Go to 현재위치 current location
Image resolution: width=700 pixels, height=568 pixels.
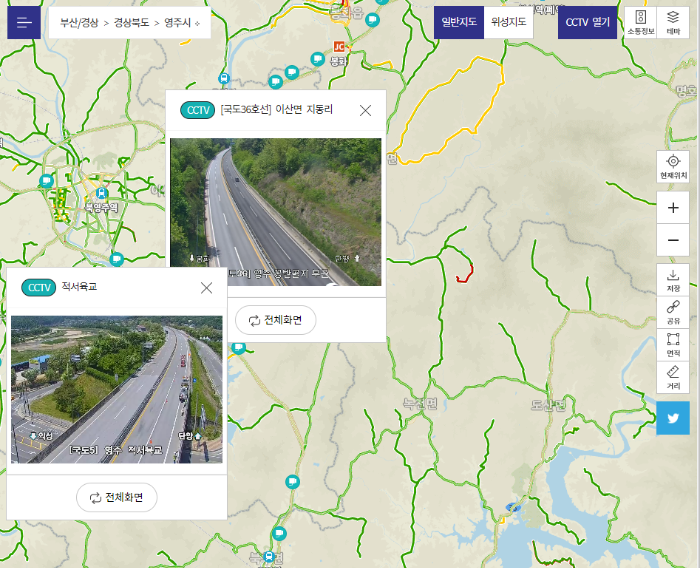(673, 167)
